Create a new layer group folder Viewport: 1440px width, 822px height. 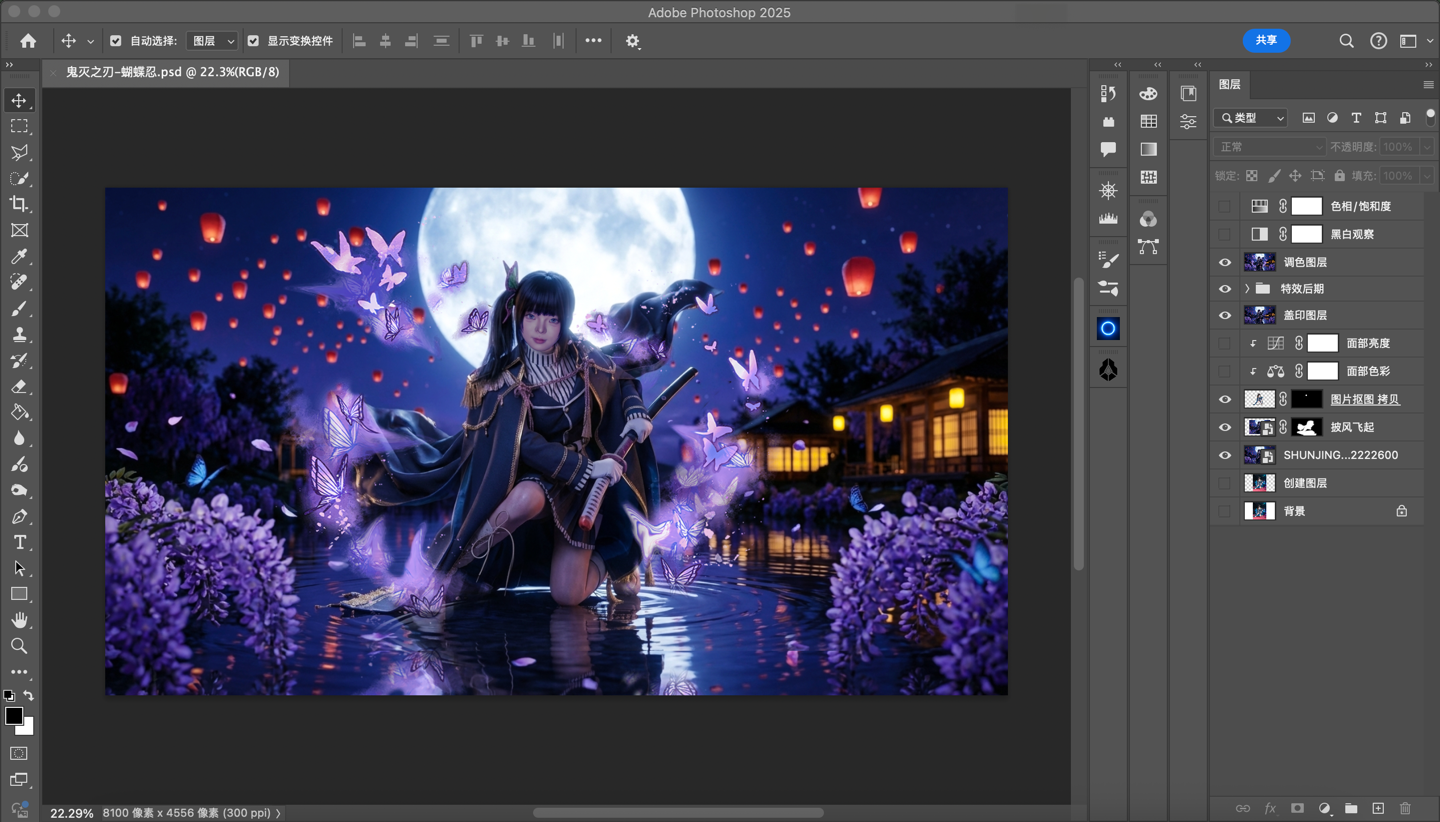click(x=1351, y=808)
